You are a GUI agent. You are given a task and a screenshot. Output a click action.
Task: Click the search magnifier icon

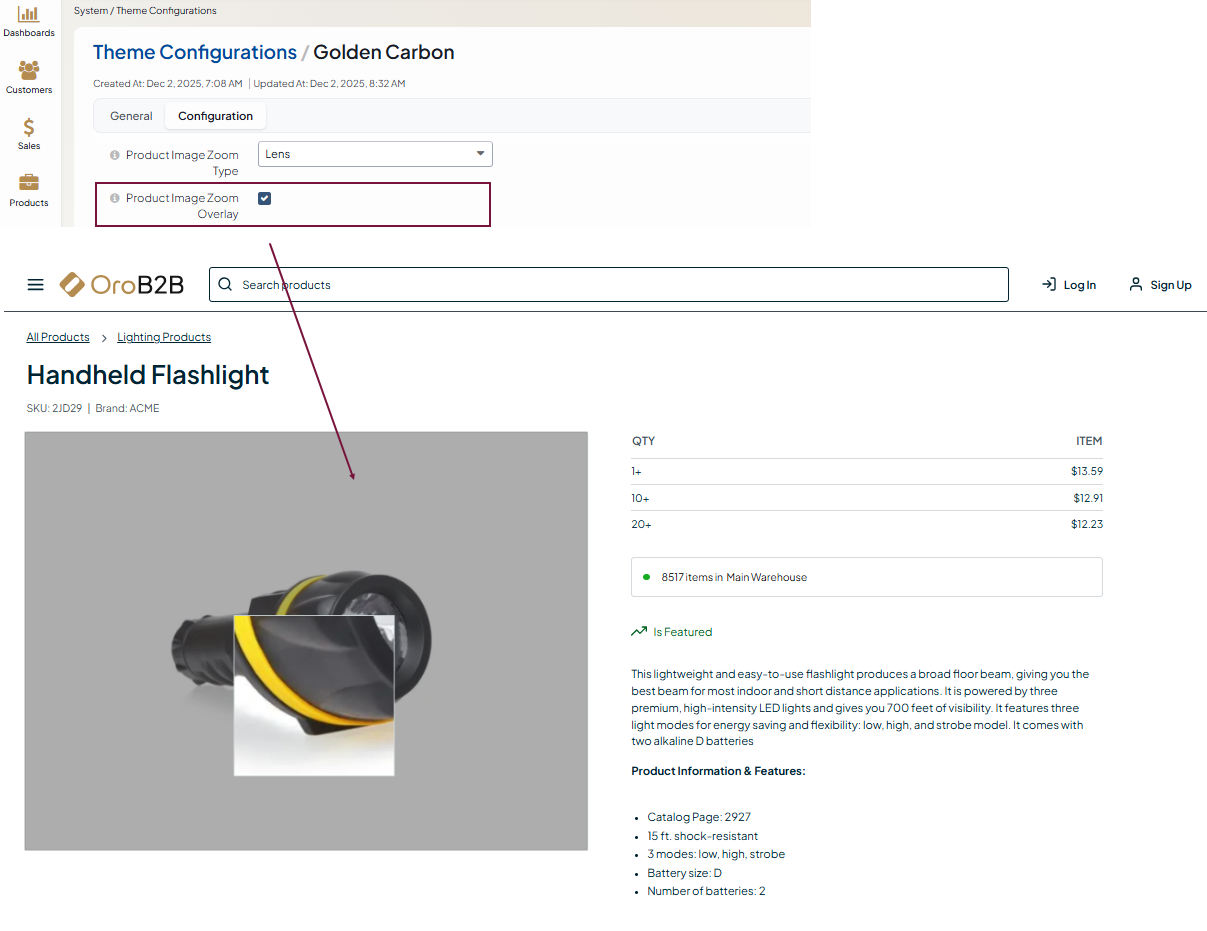[225, 285]
